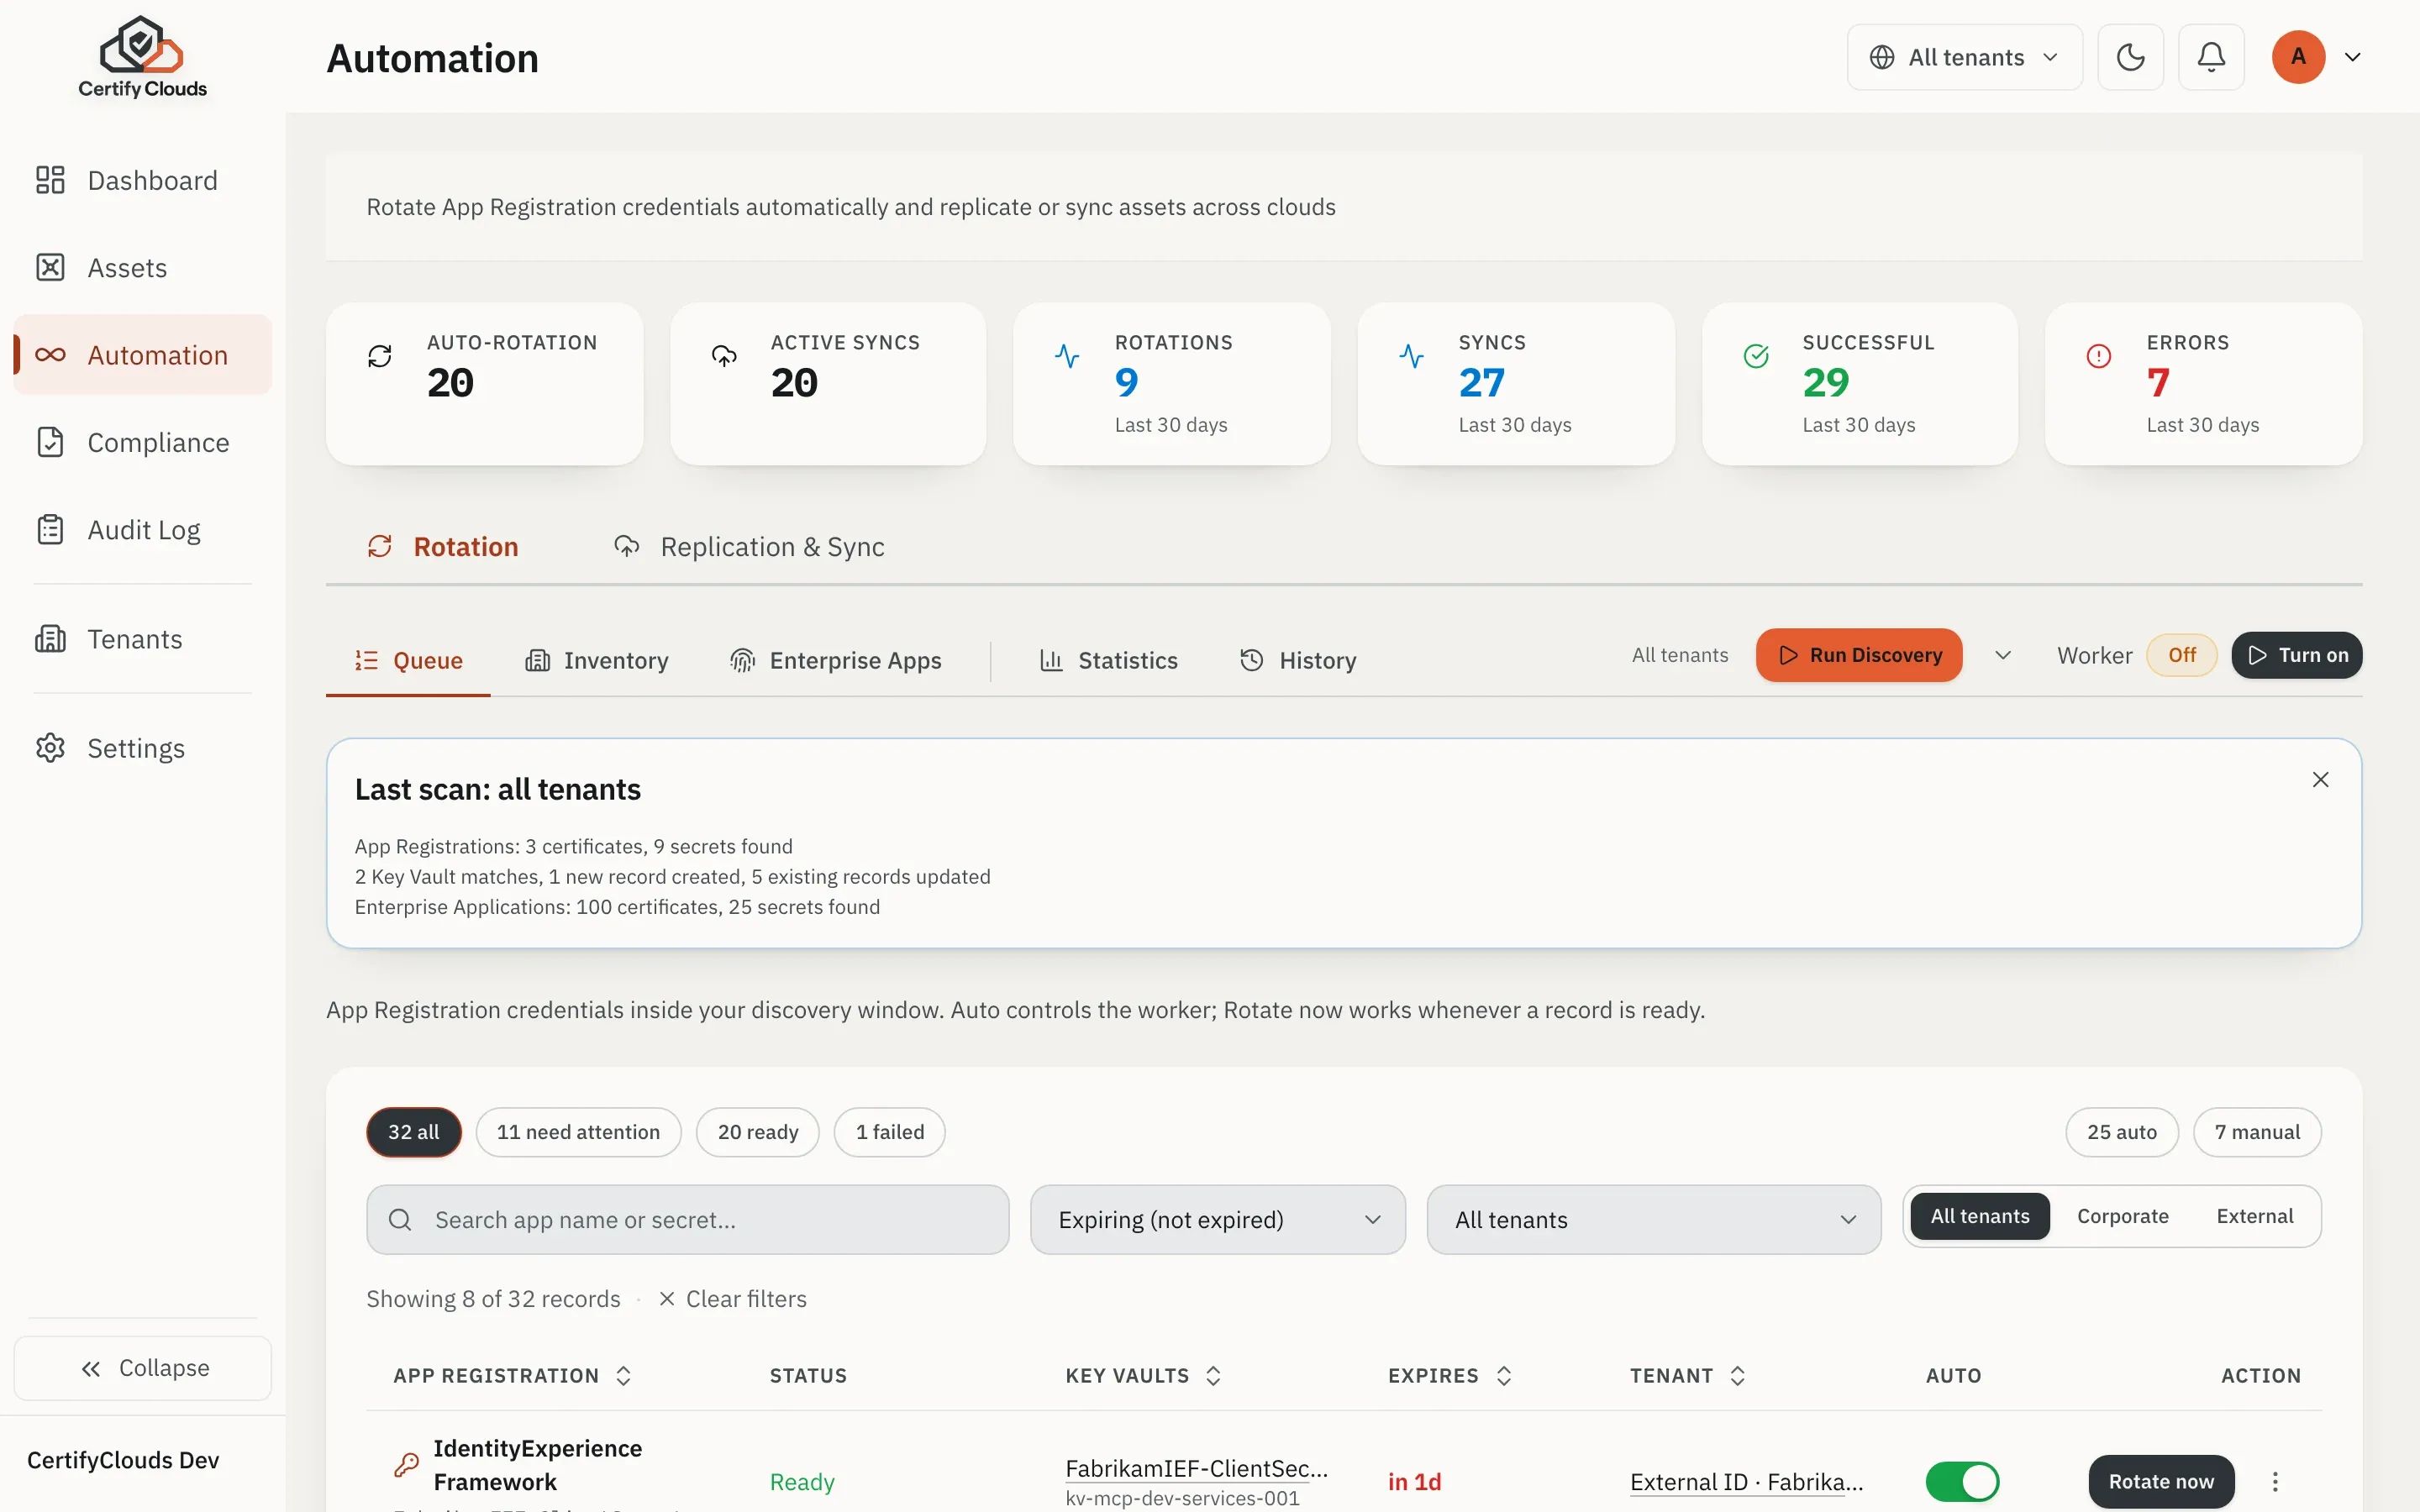Viewport: 2420px width, 1512px height.
Task: Switch to Replication & Sync tab
Action: pyautogui.click(x=749, y=547)
